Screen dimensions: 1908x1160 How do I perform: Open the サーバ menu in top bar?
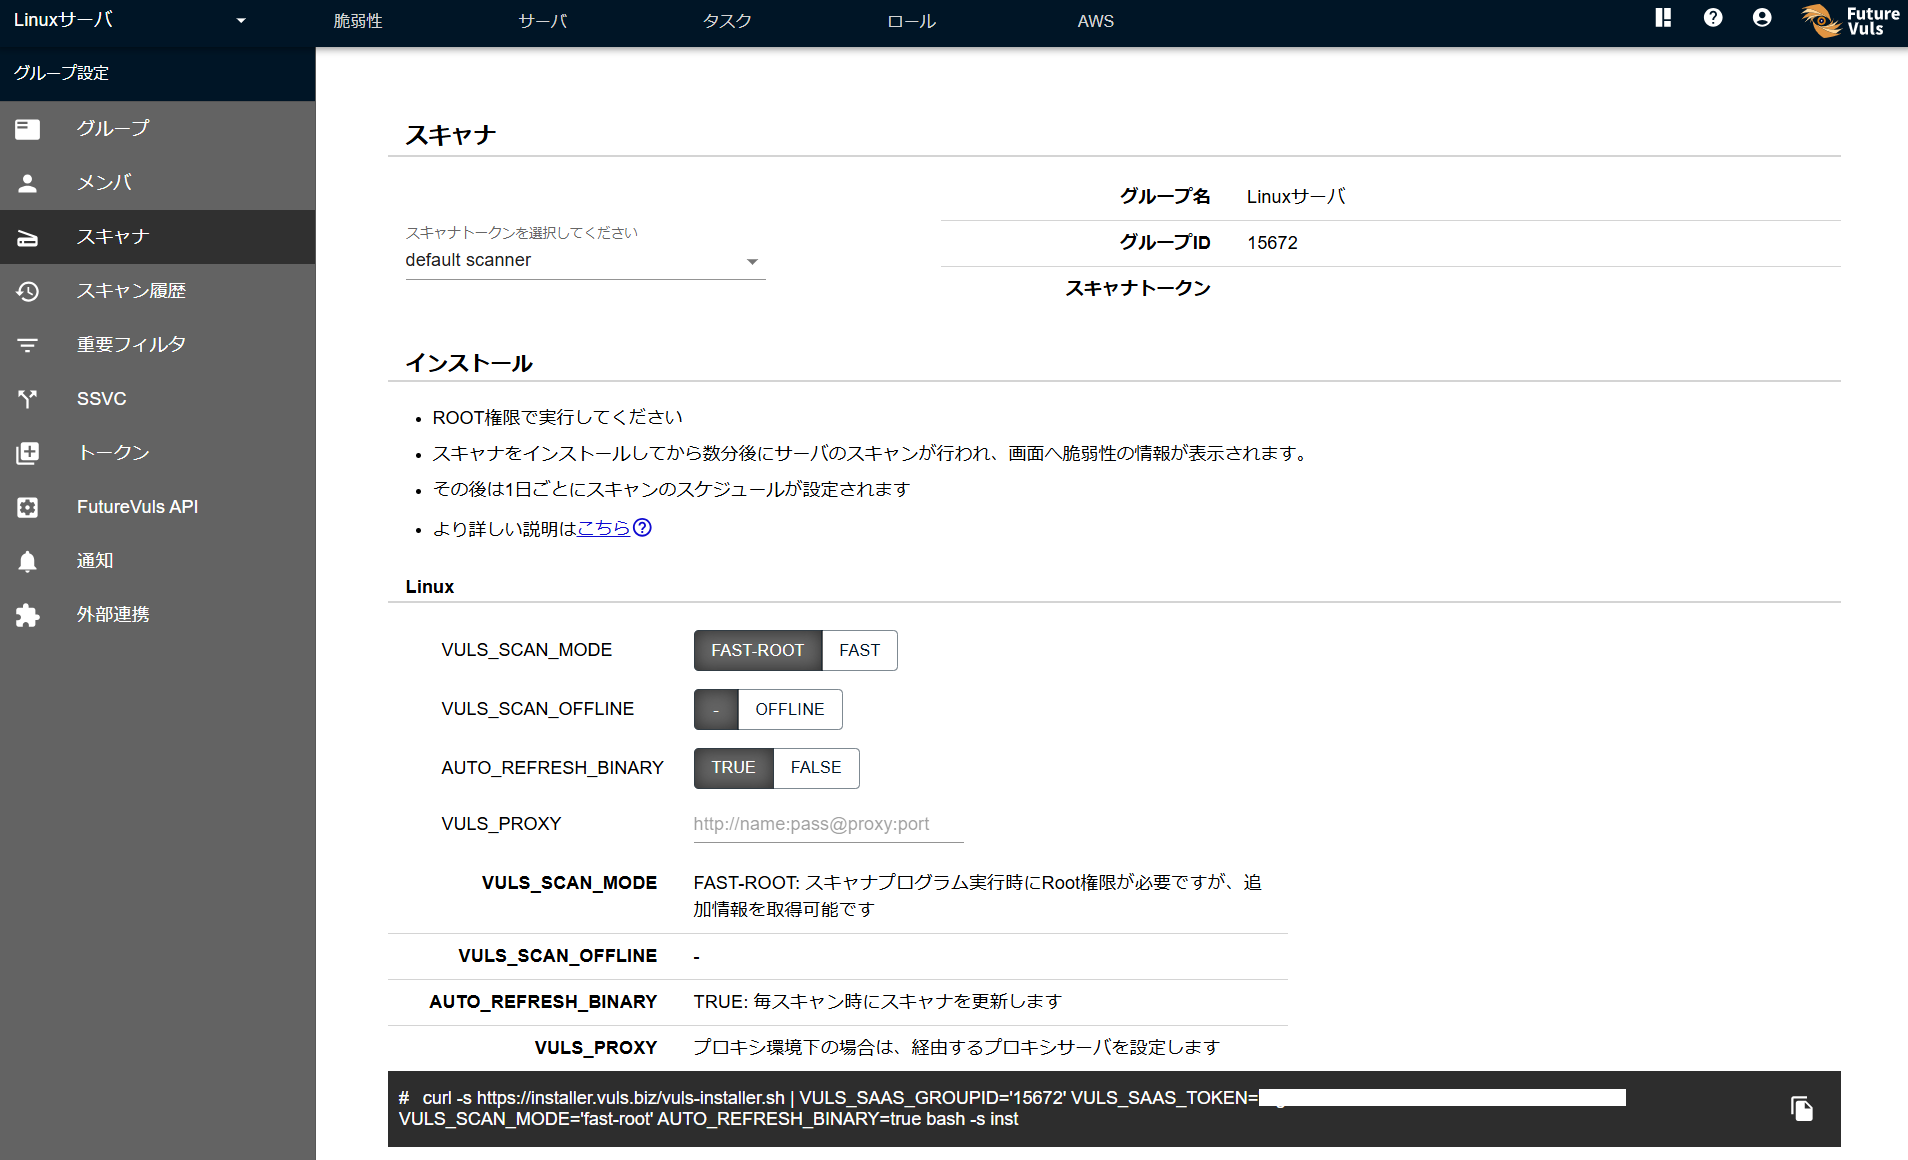tap(542, 20)
